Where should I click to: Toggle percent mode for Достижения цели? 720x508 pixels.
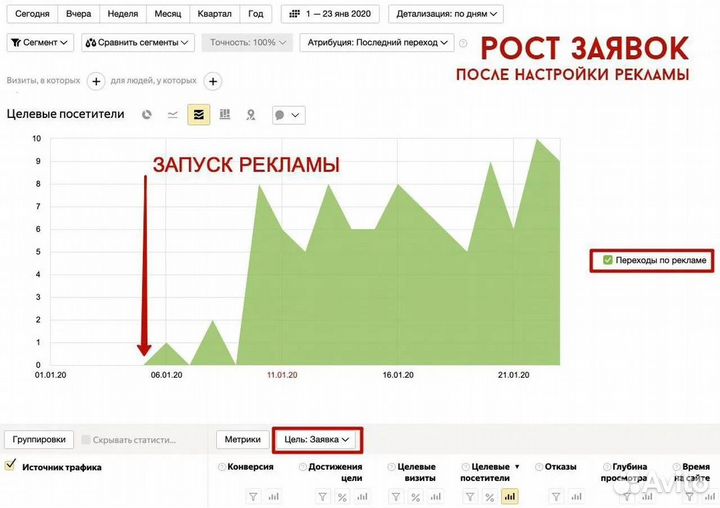click(x=342, y=497)
